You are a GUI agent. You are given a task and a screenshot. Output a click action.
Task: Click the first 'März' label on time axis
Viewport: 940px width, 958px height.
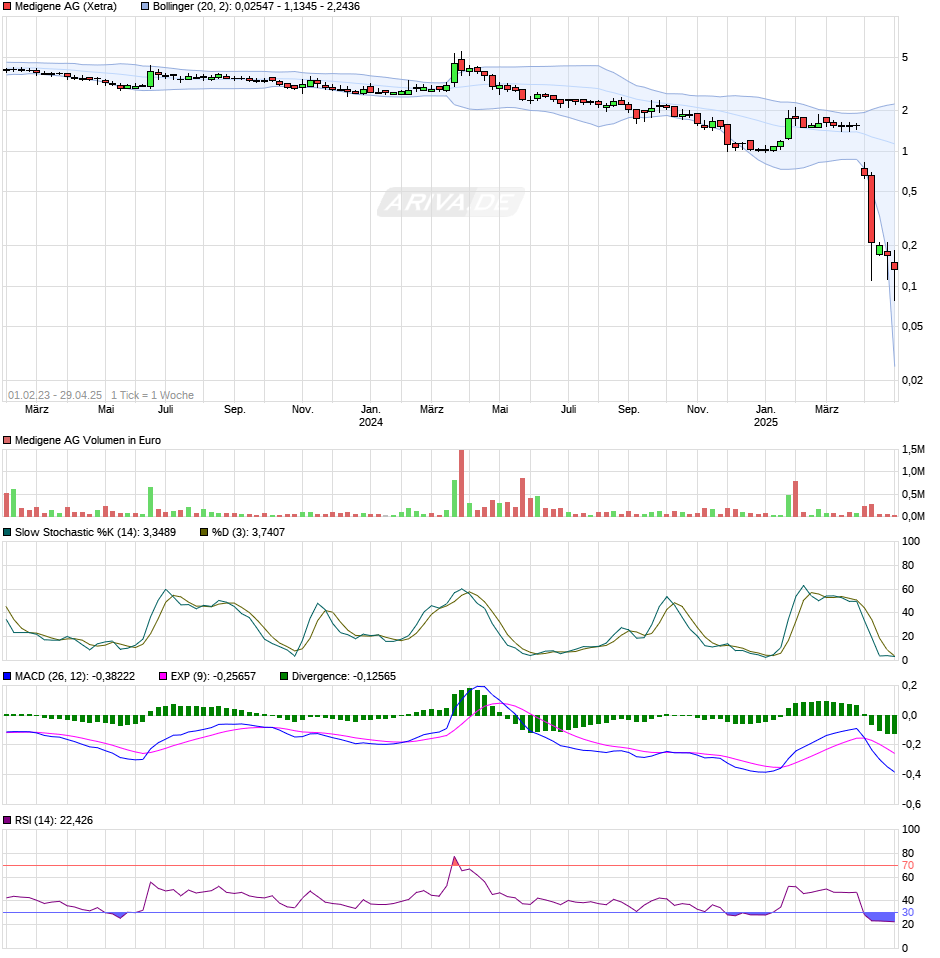pos(37,409)
